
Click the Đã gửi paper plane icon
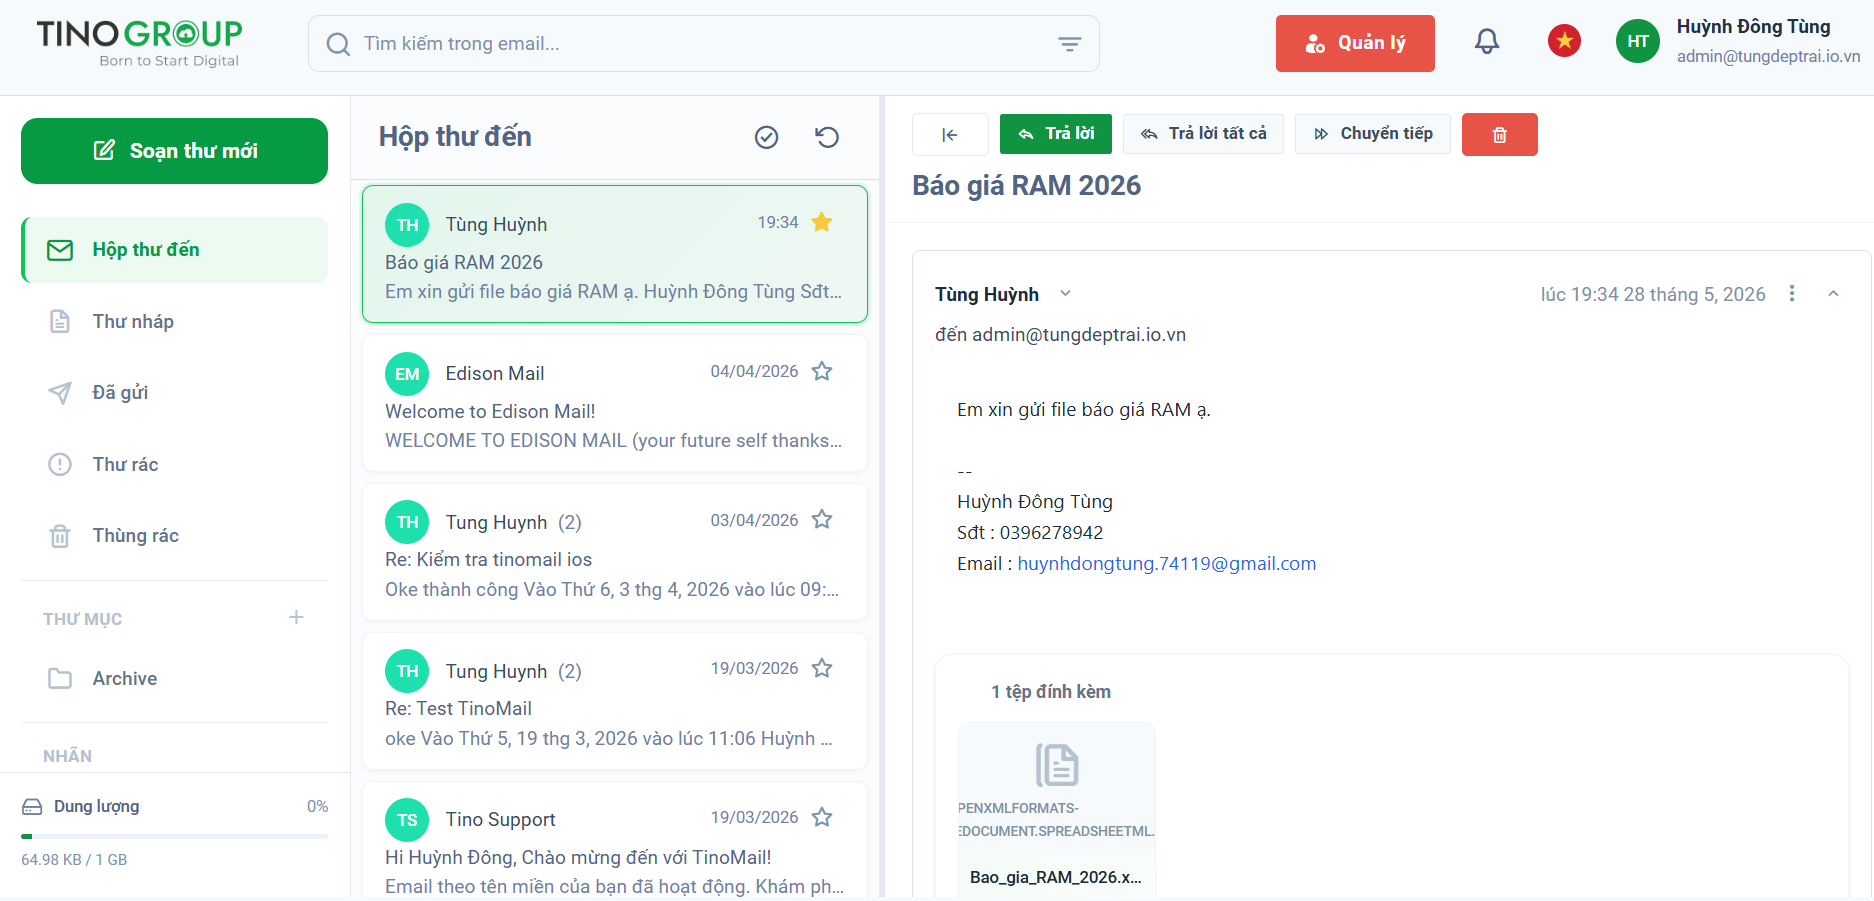point(60,393)
